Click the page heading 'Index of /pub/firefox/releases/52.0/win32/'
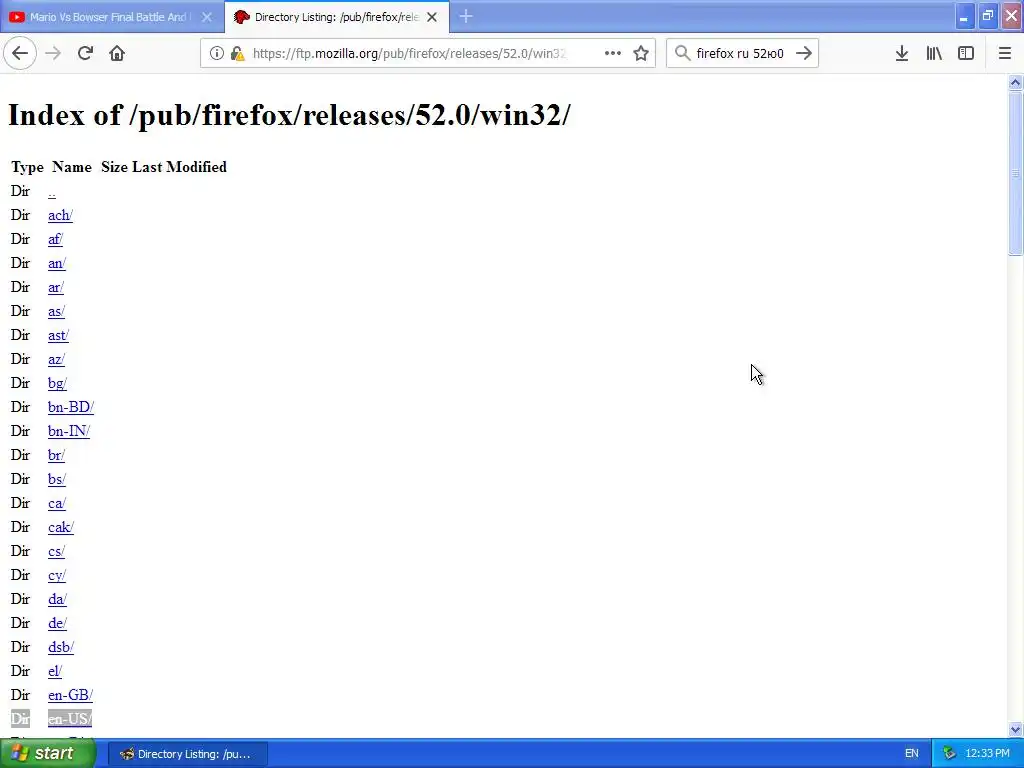This screenshot has height=768, width=1024. click(289, 115)
